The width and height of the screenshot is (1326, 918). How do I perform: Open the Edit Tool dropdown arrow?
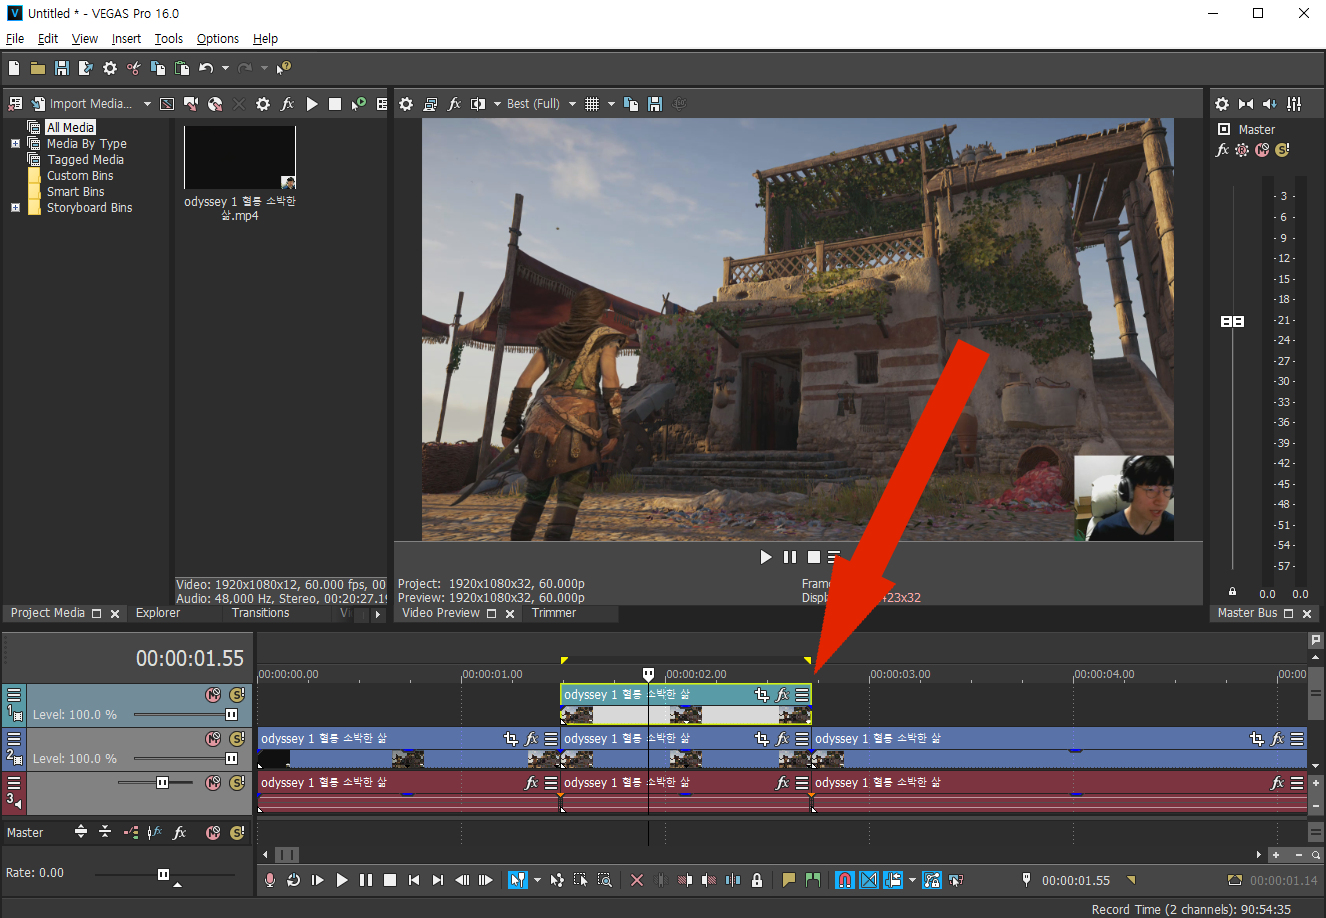coord(537,880)
